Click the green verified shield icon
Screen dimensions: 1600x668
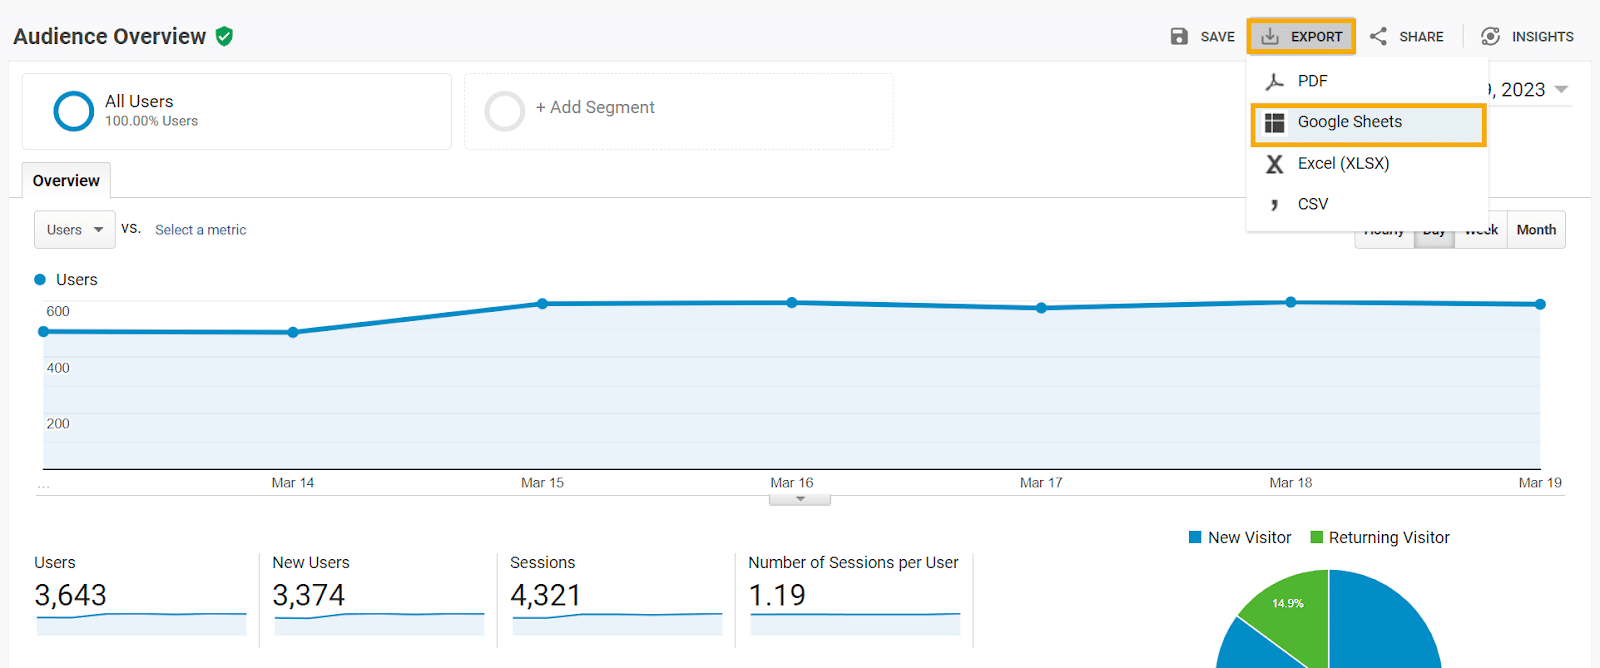click(x=224, y=36)
